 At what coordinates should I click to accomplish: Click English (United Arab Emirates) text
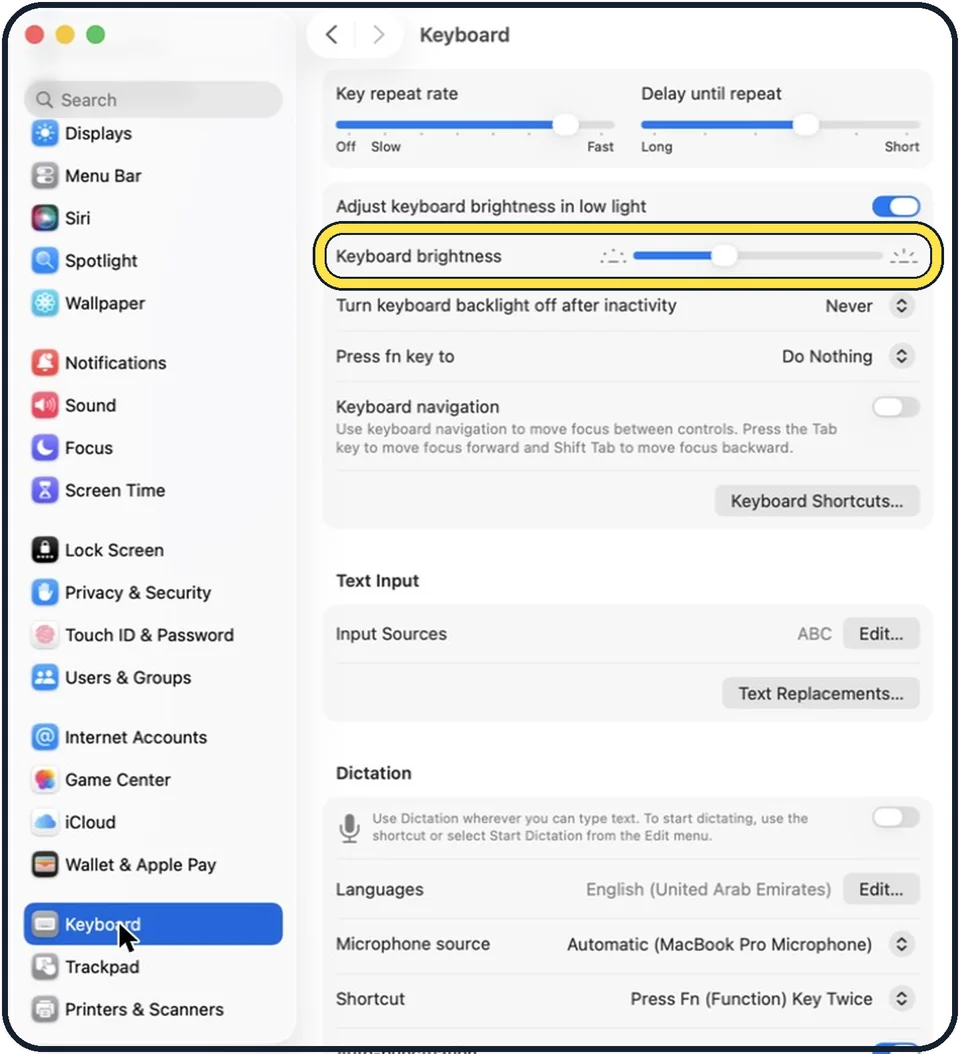coord(708,889)
